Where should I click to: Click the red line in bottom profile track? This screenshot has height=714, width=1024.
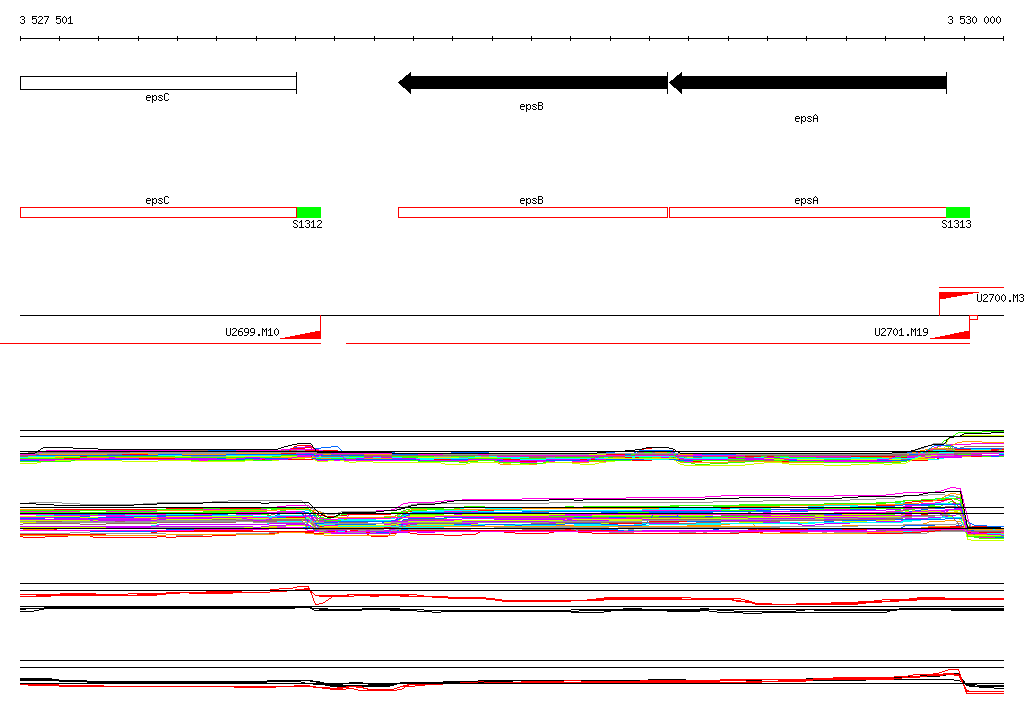coord(512,682)
